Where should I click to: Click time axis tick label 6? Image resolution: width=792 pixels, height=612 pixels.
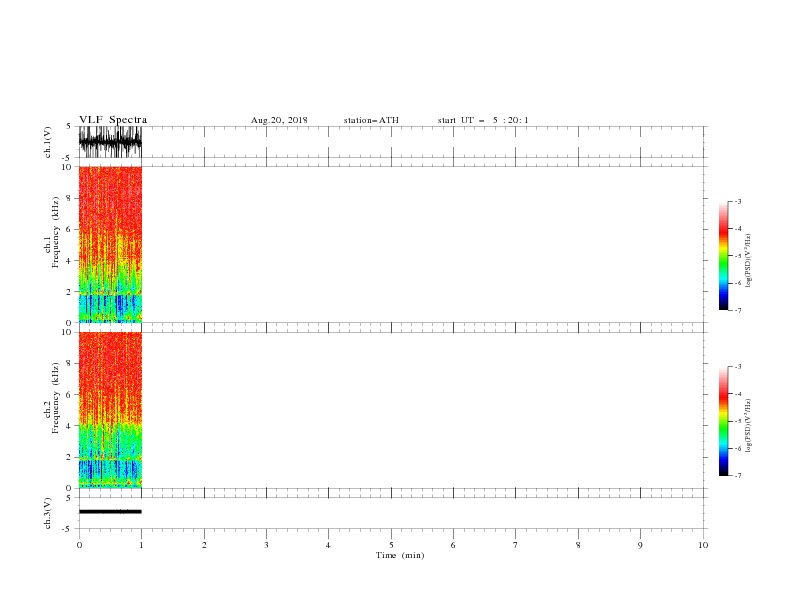tap(453, 545)
